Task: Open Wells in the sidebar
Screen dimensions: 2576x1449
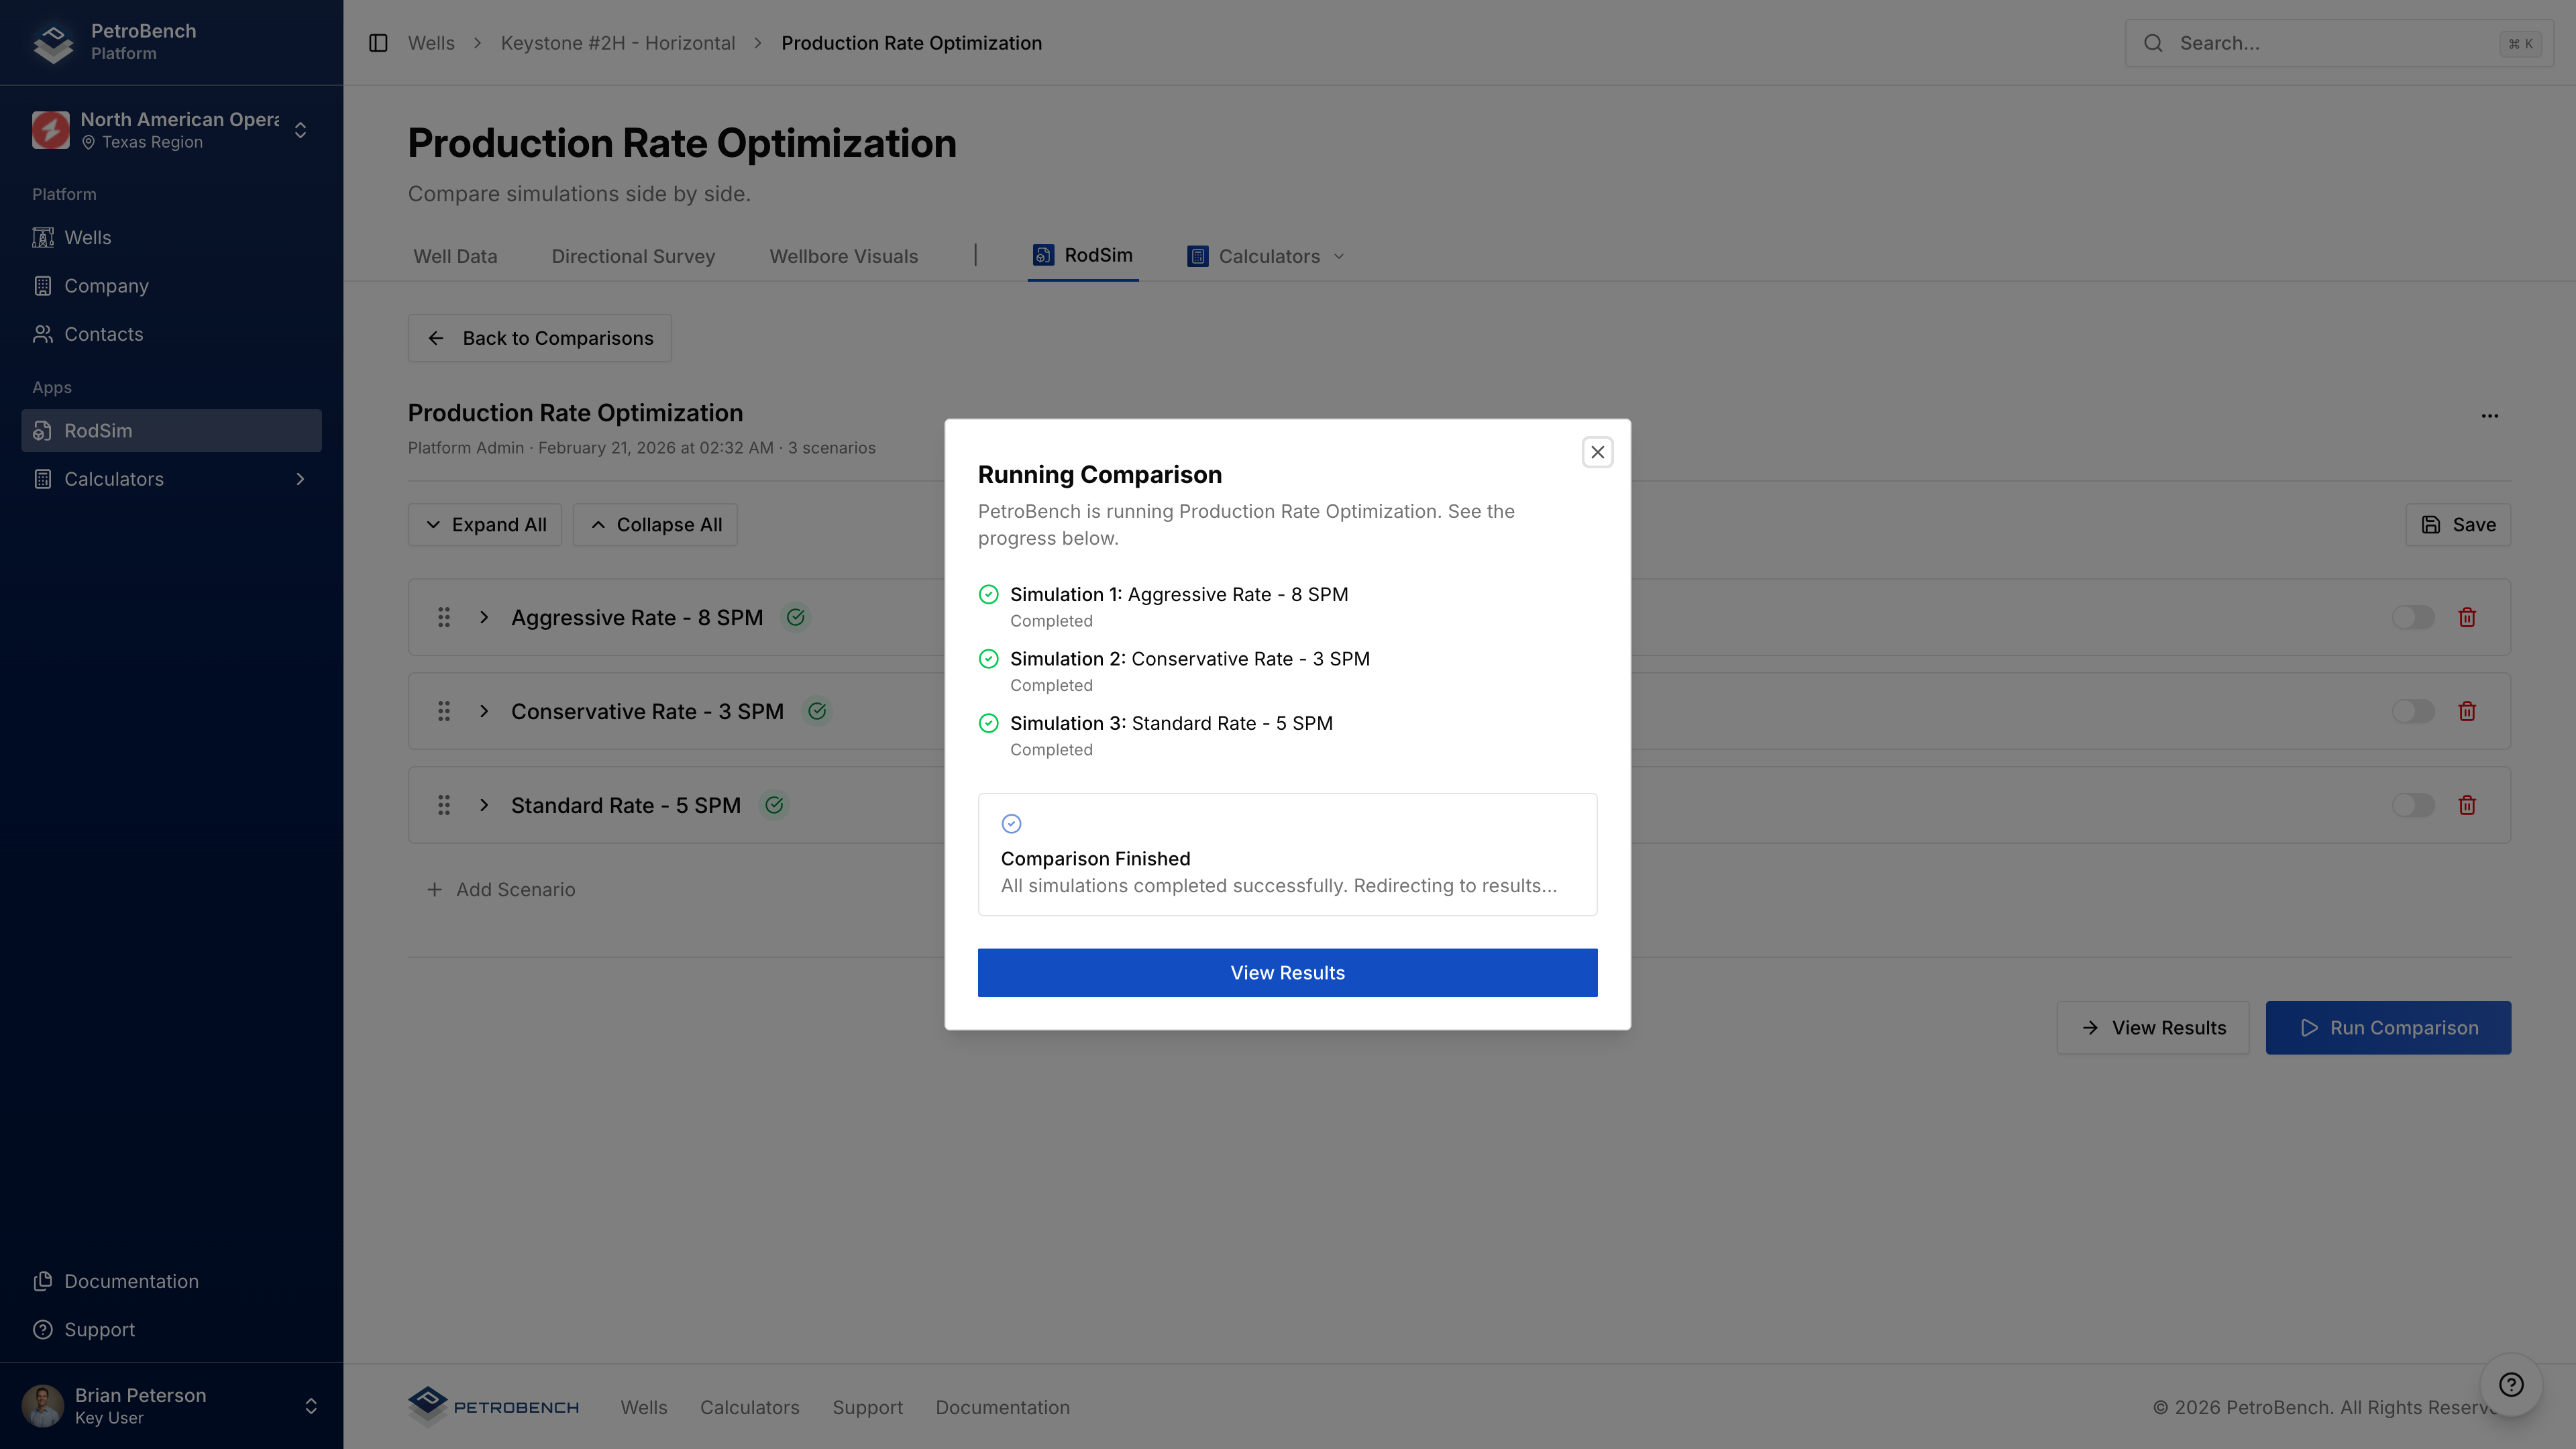Action: click(88, 237)
